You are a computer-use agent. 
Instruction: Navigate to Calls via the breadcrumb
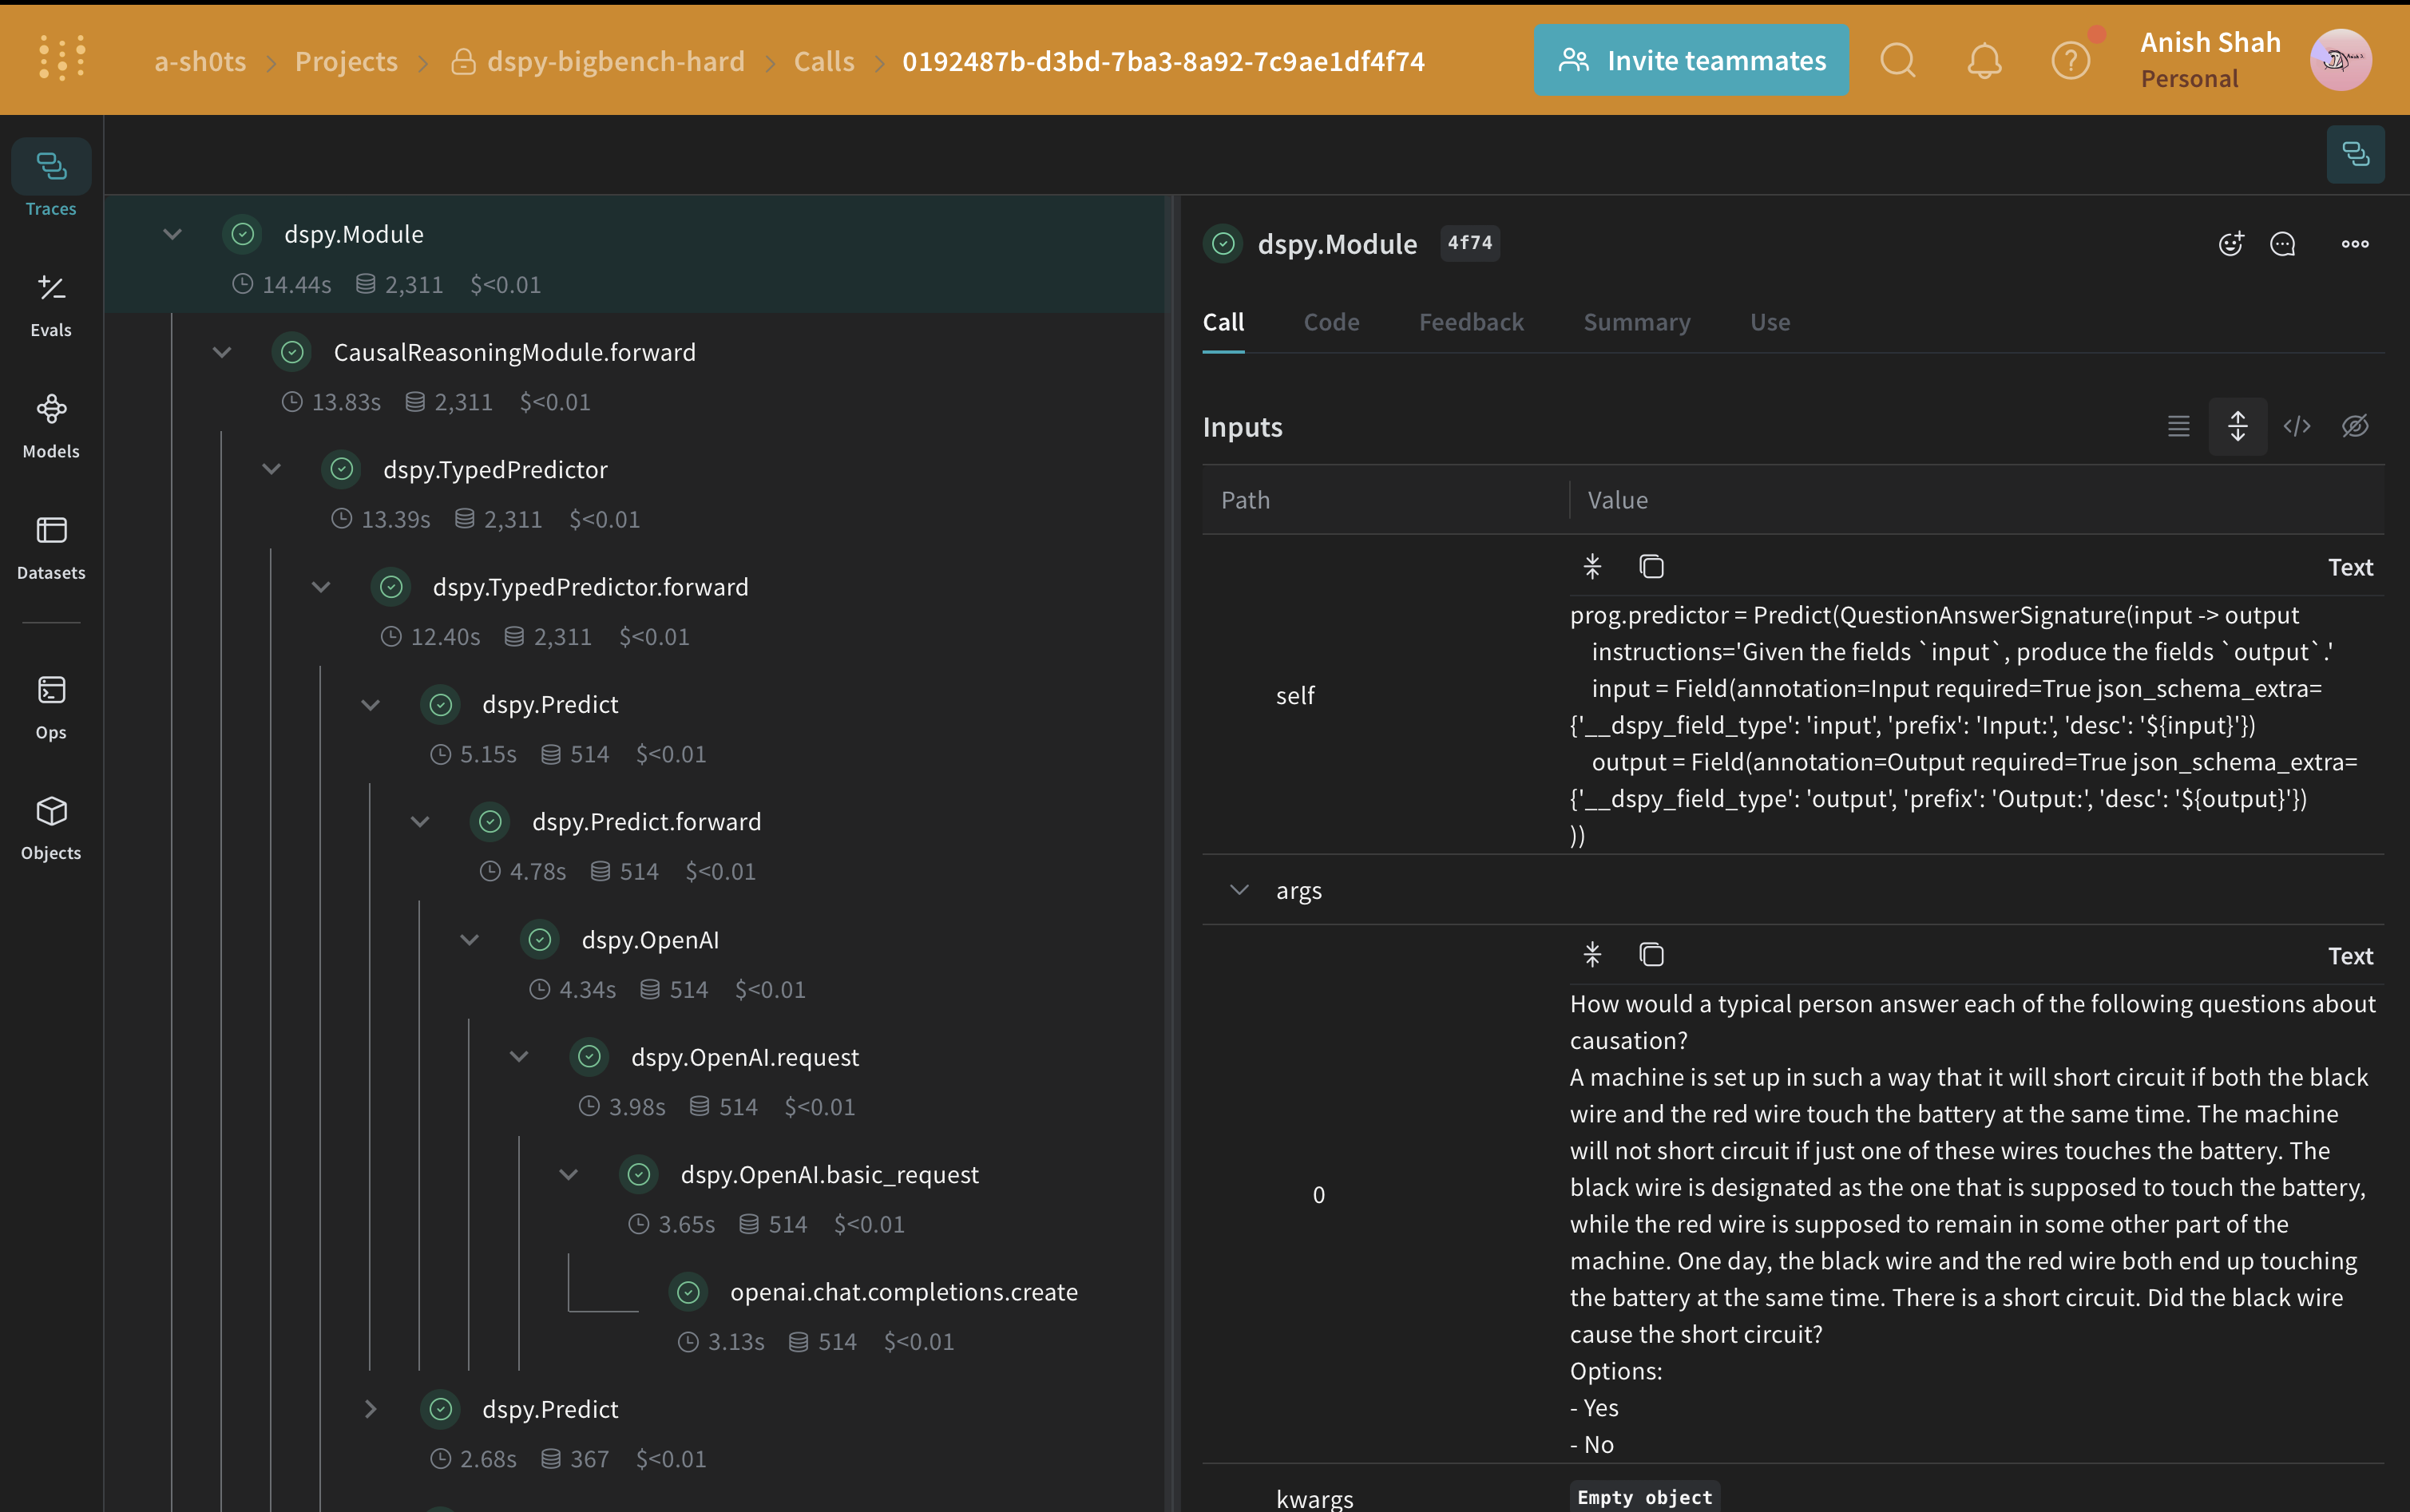[x=824, y=61]
